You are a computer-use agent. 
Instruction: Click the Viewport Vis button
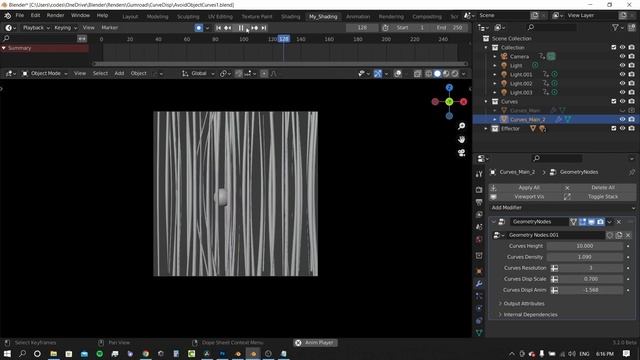(x=525, y=197)
